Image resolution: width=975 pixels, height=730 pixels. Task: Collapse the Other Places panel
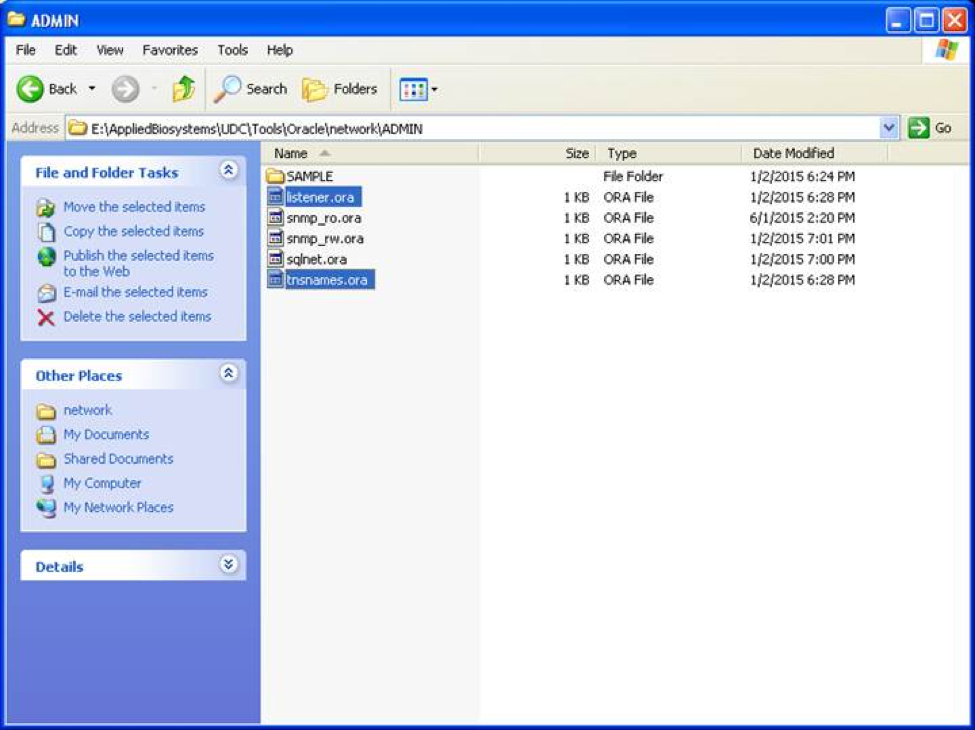(x=229, y=374)
